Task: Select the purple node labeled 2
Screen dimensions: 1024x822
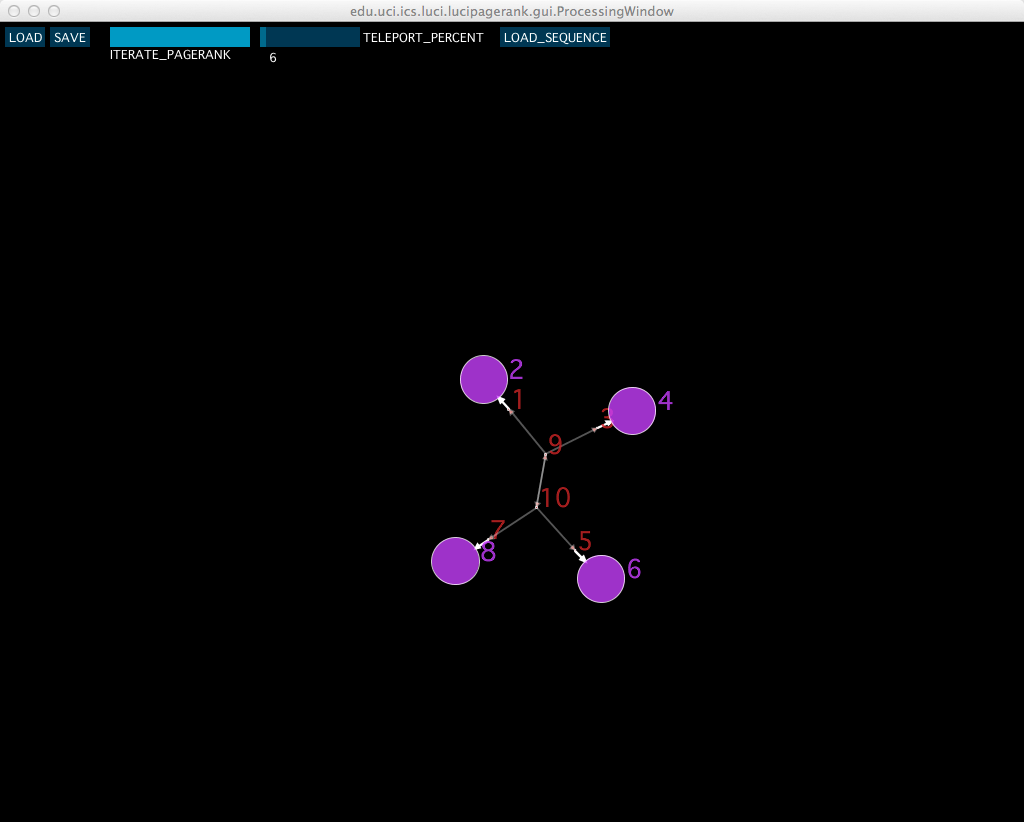Action: coord(484,379)
